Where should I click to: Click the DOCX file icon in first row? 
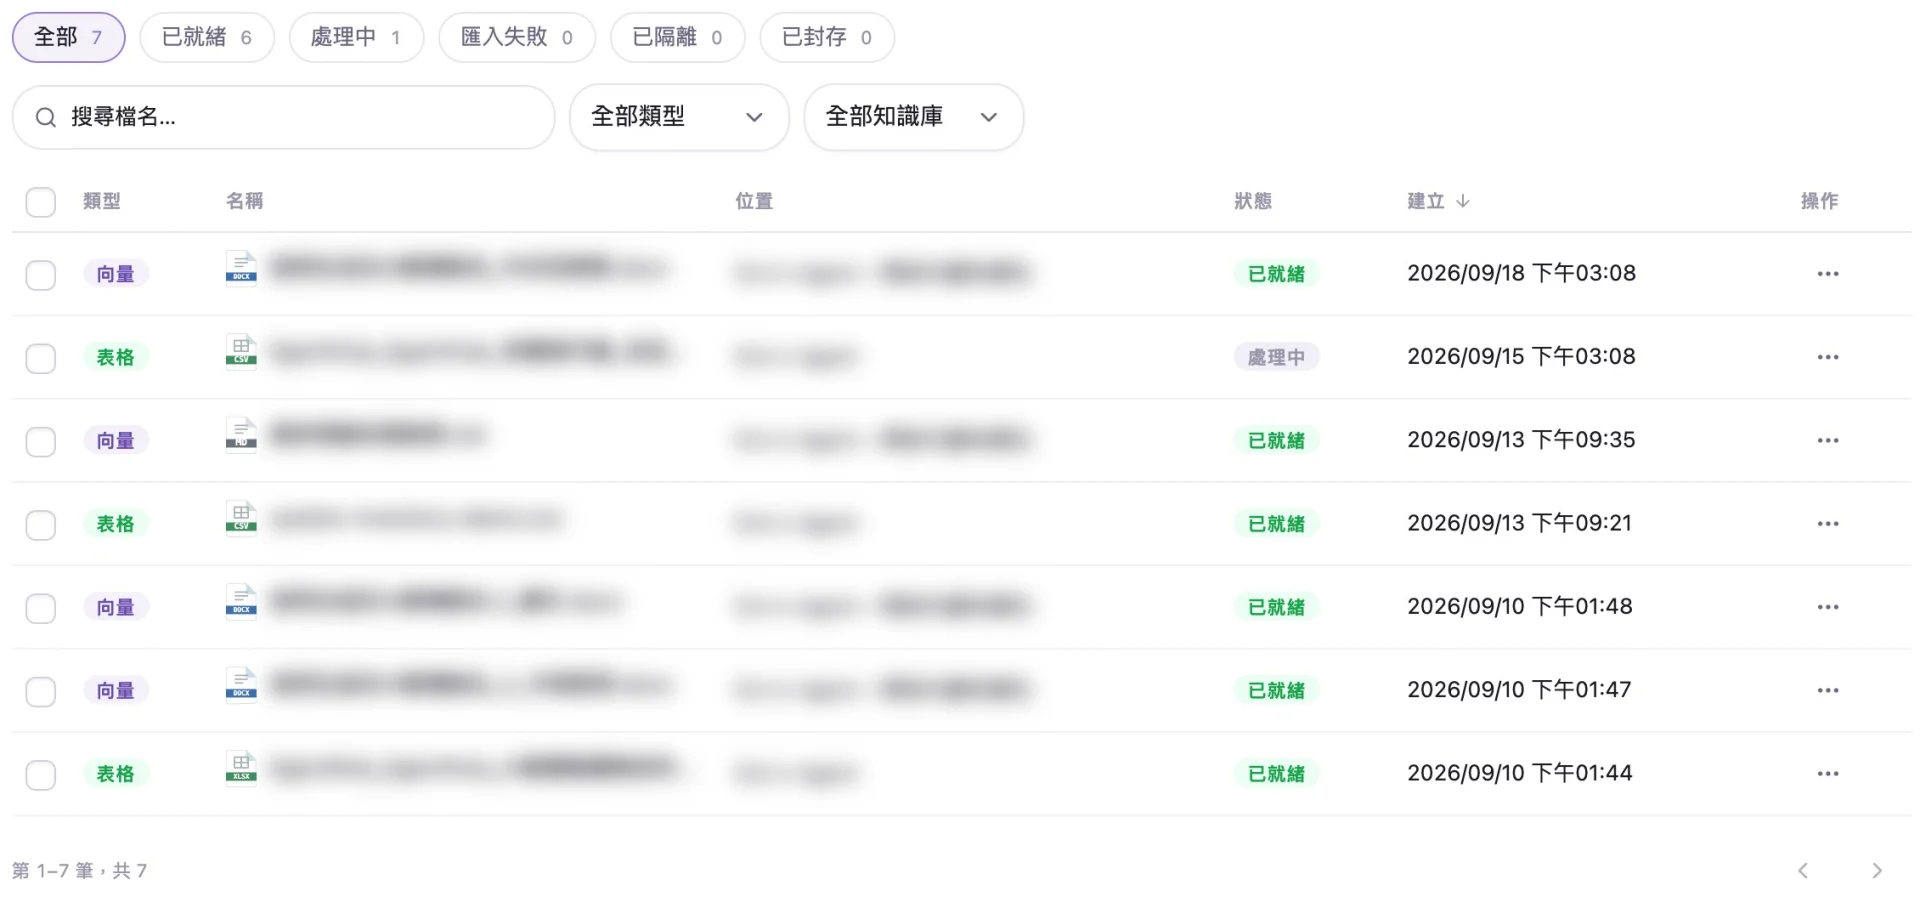pyautogui.click(x=241, y=268)
